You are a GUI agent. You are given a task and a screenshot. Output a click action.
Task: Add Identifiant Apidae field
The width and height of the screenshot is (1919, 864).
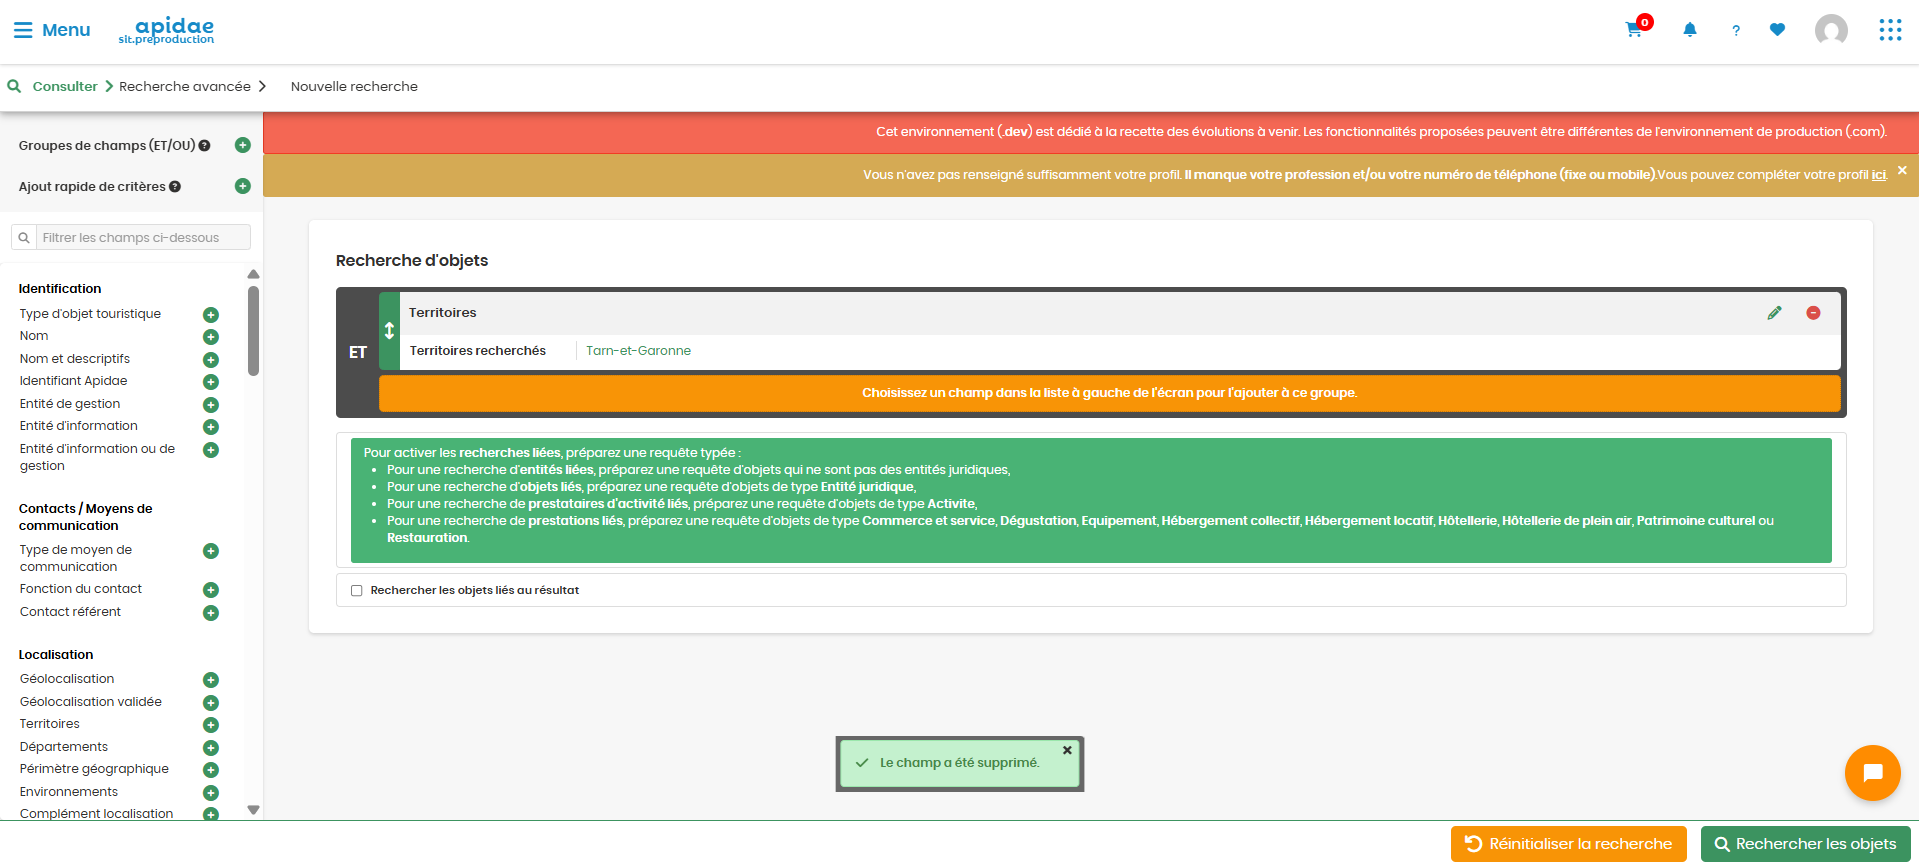coord(211,382)
